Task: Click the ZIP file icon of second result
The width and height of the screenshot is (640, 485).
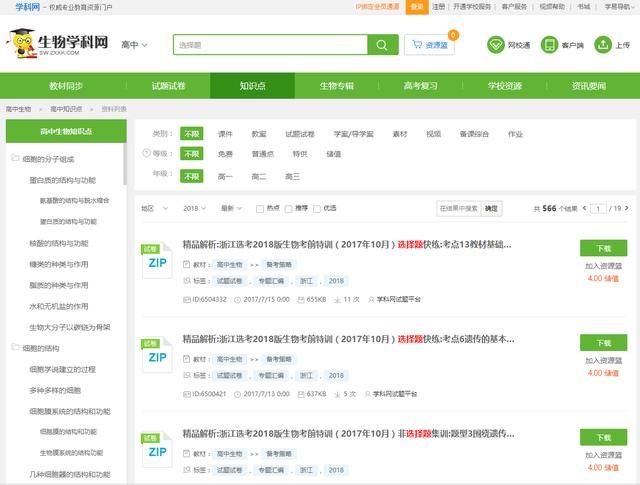Action: [157, 355]
